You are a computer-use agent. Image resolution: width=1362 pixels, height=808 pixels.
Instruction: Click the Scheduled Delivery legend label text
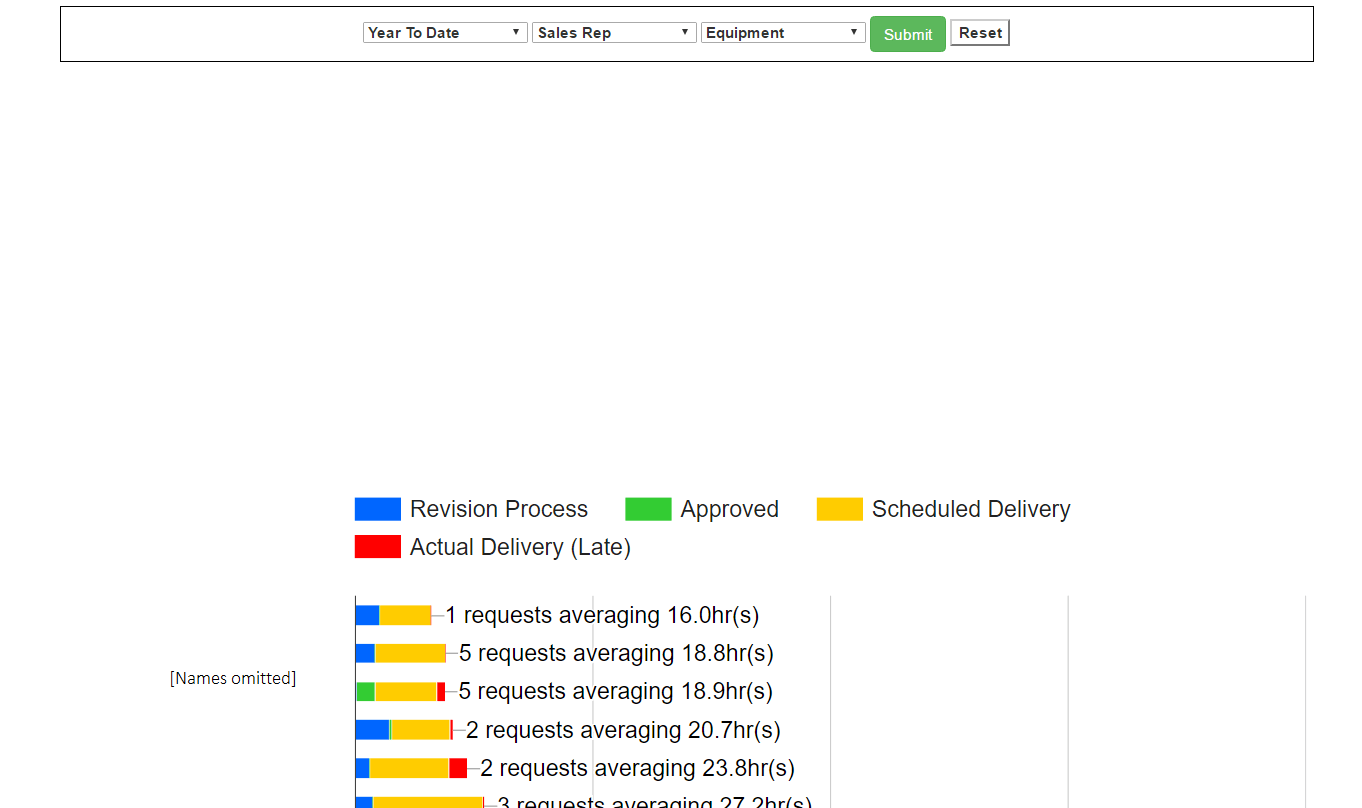[971, 509]
